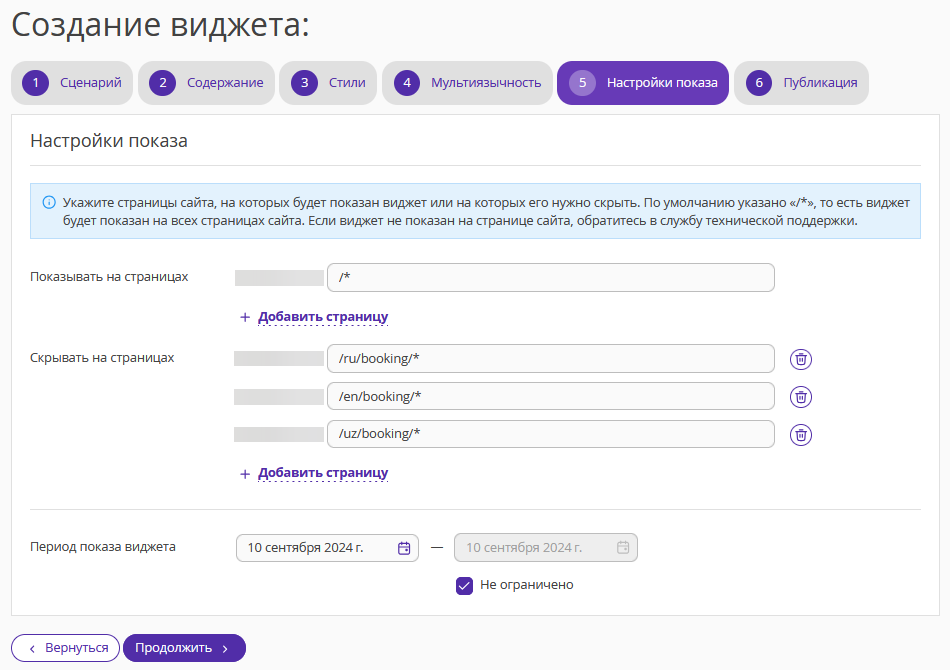This screenshot has height=670, width=950.
Task: Open step 4 Мультиязычность
Action: click(x=467, y=83)
